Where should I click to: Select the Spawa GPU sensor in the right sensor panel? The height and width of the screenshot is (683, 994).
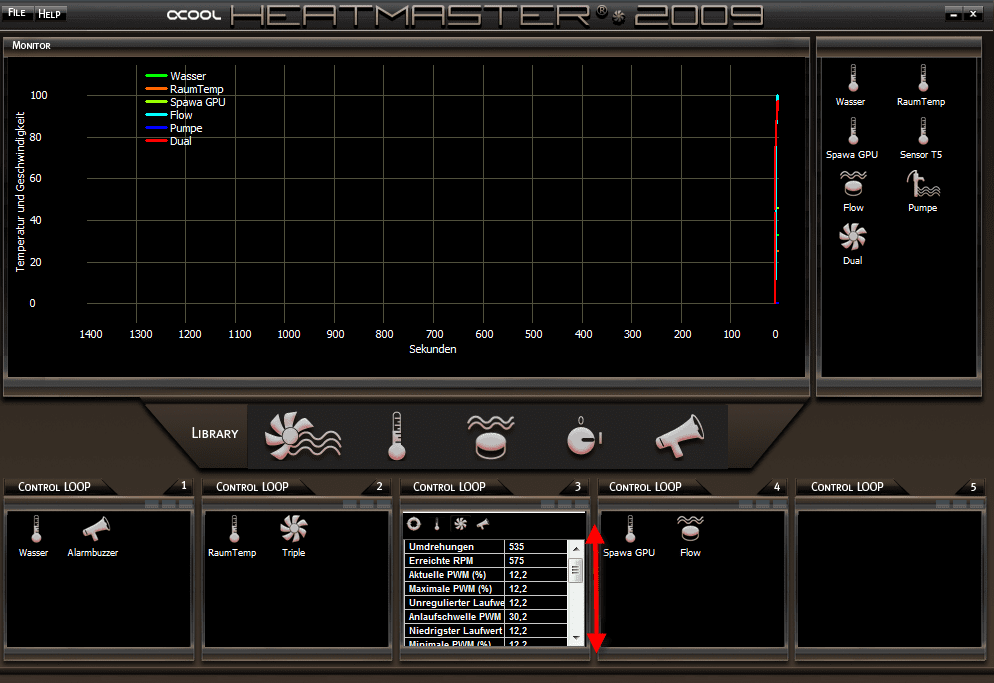[852, 138]
